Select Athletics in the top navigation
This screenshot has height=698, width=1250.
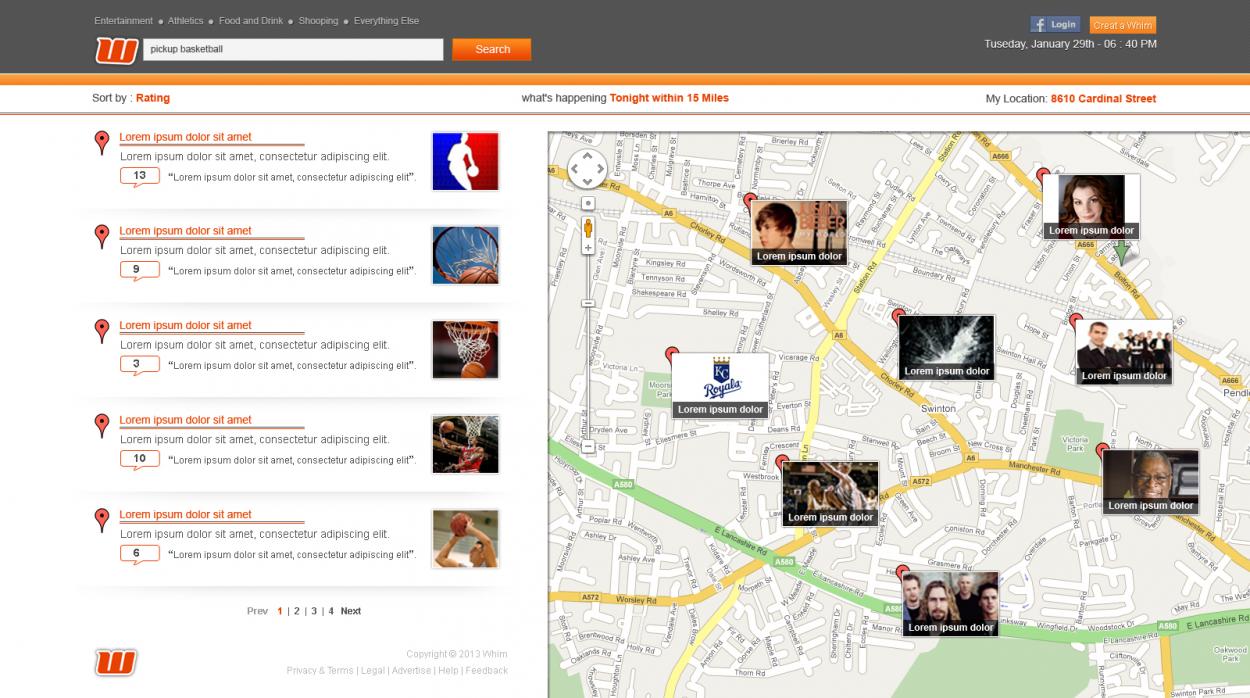[x=184, y=20]
